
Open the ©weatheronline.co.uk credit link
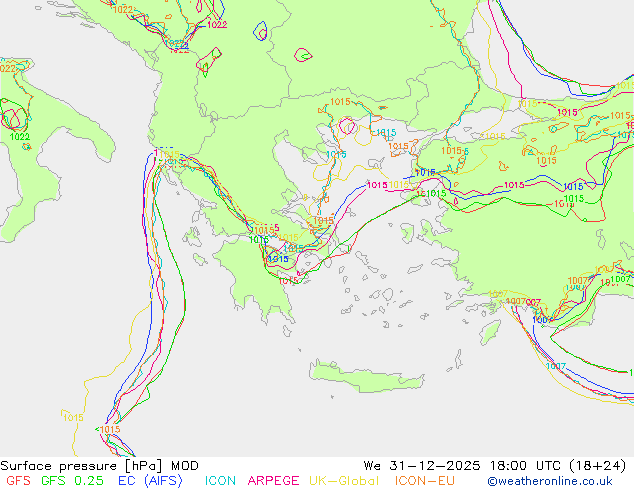click(550, 481)
